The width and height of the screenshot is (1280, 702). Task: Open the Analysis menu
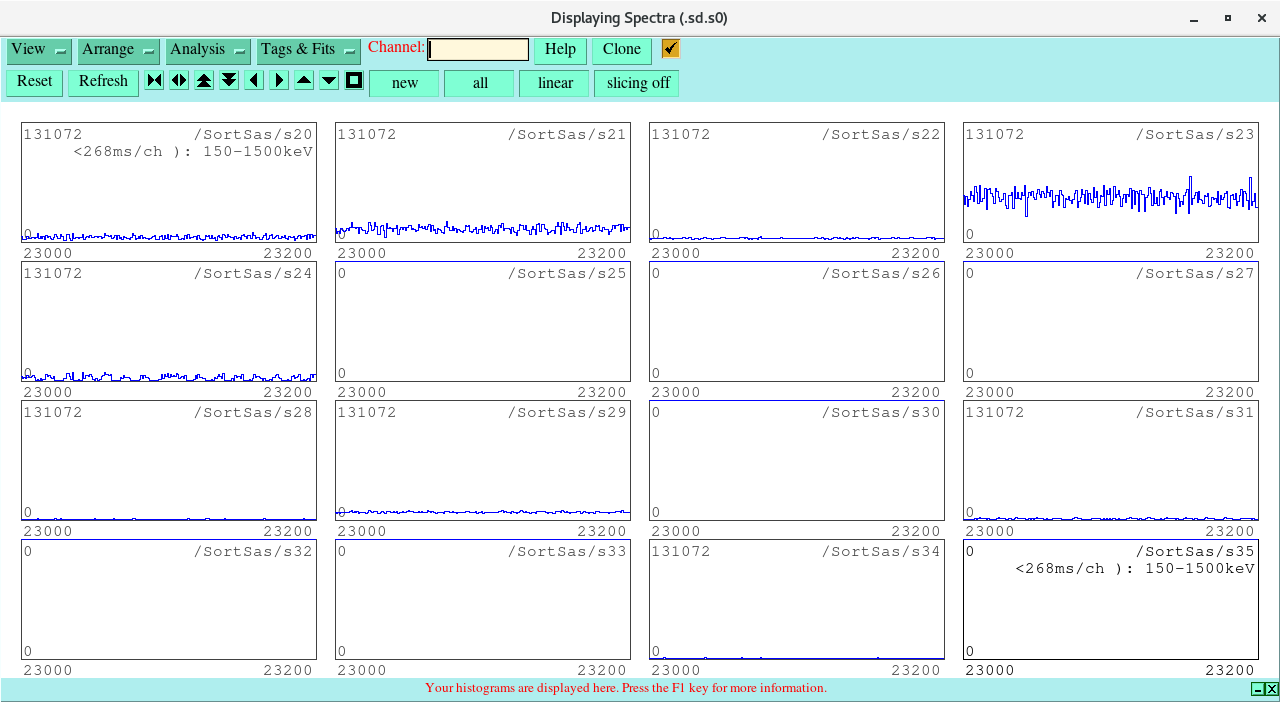(x=208, y=50)
